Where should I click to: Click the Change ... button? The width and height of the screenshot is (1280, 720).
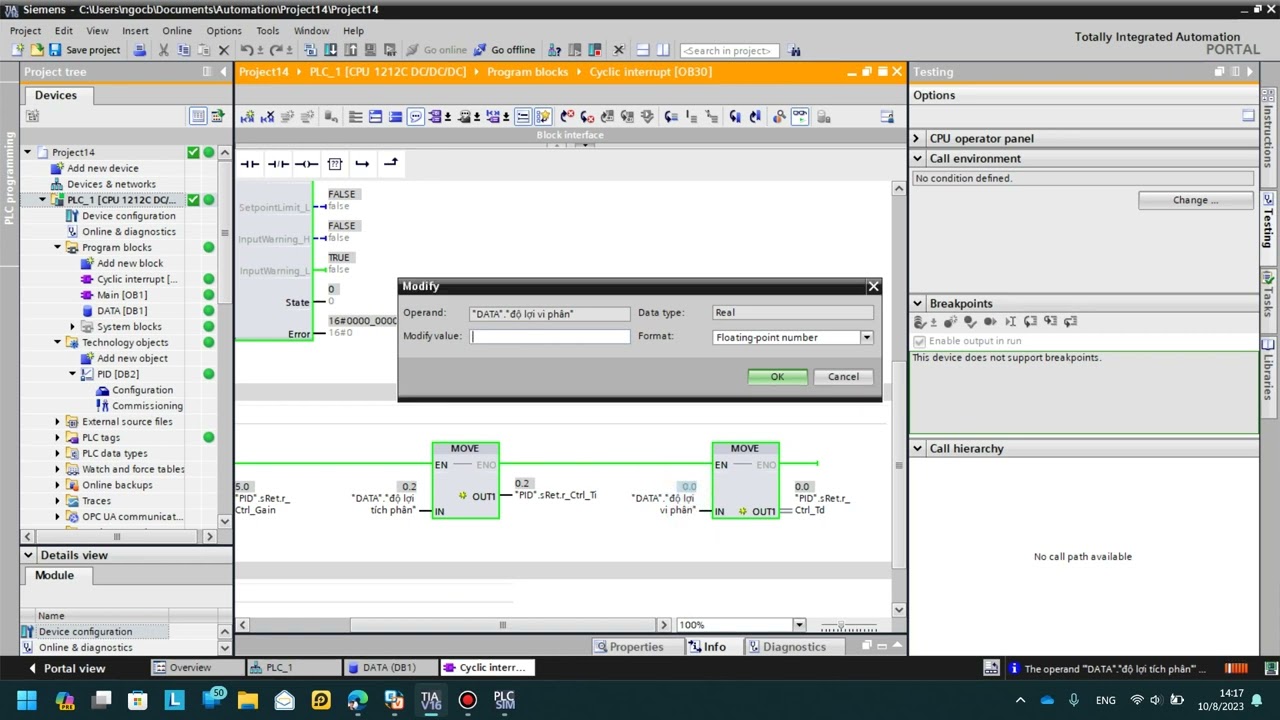pos(1195,200)
